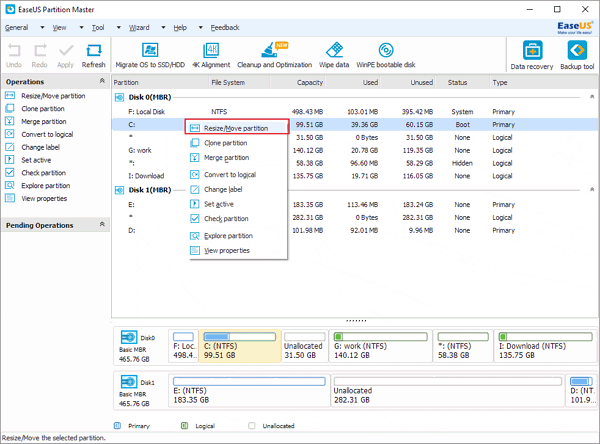Choose Clone partition from context menu

pyautogui.click(x=238, y=143)
